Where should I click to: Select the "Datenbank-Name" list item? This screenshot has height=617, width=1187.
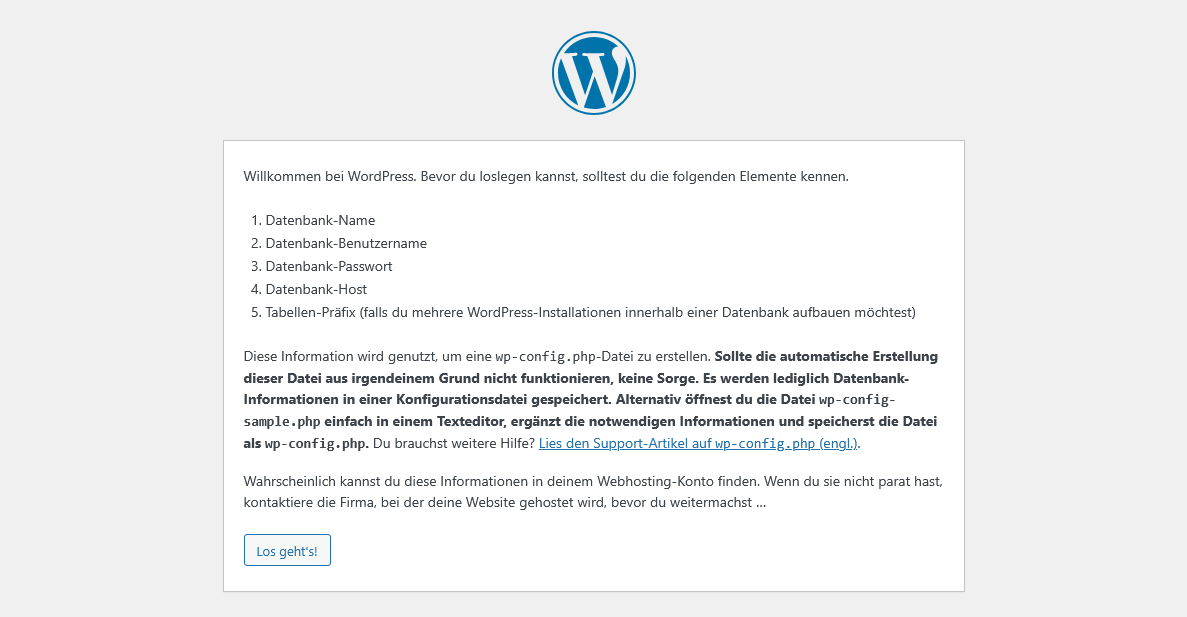[320, 220]
